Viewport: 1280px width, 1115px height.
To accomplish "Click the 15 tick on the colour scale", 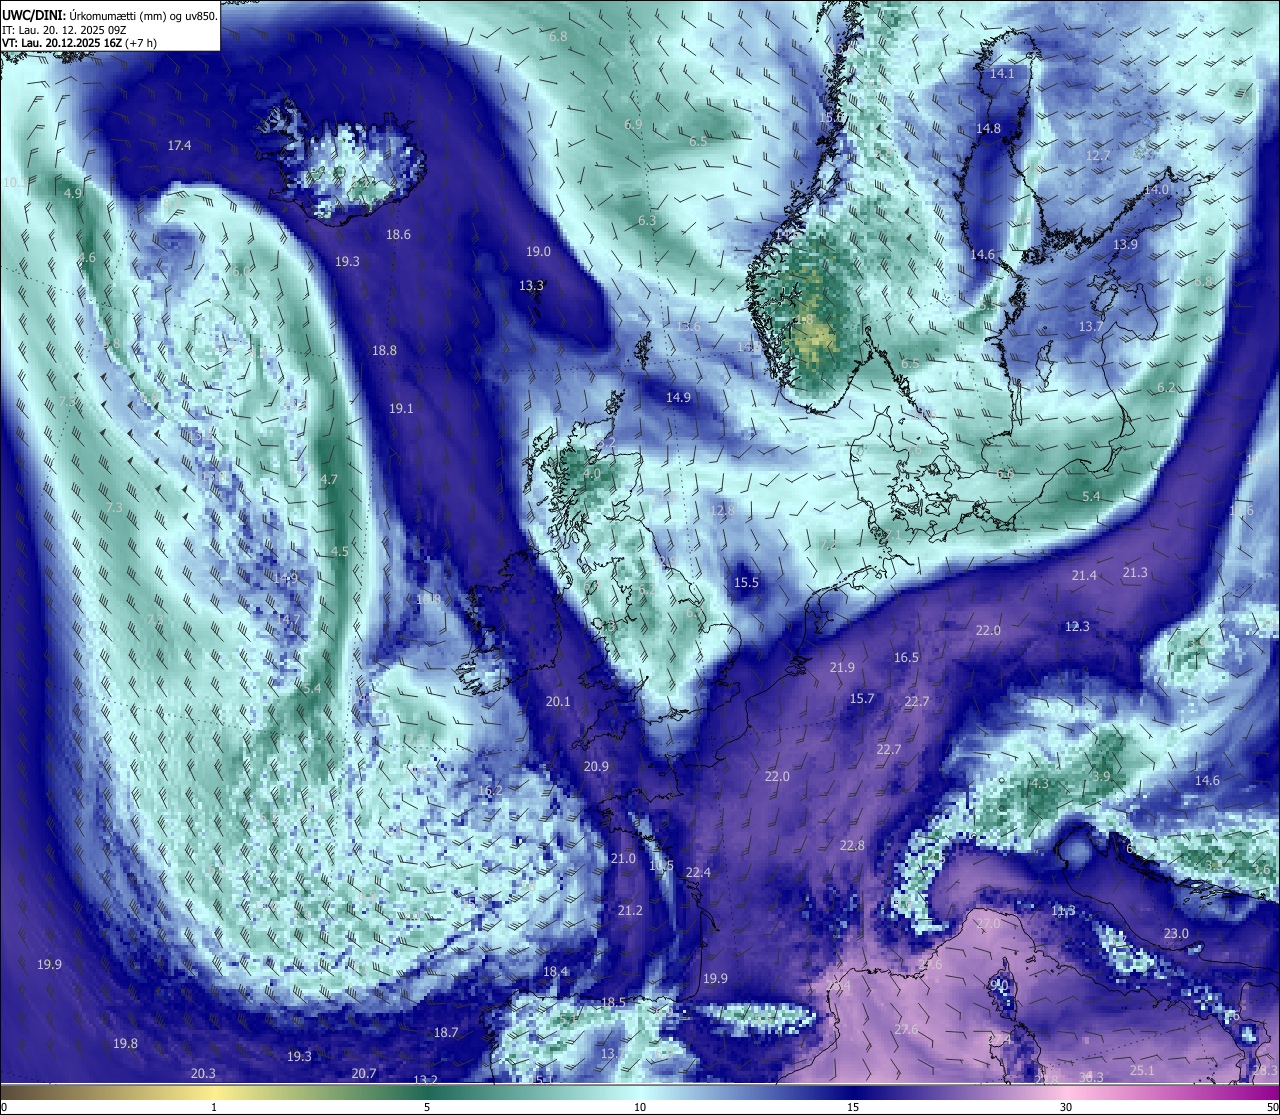I will [x=853, y=1107].
